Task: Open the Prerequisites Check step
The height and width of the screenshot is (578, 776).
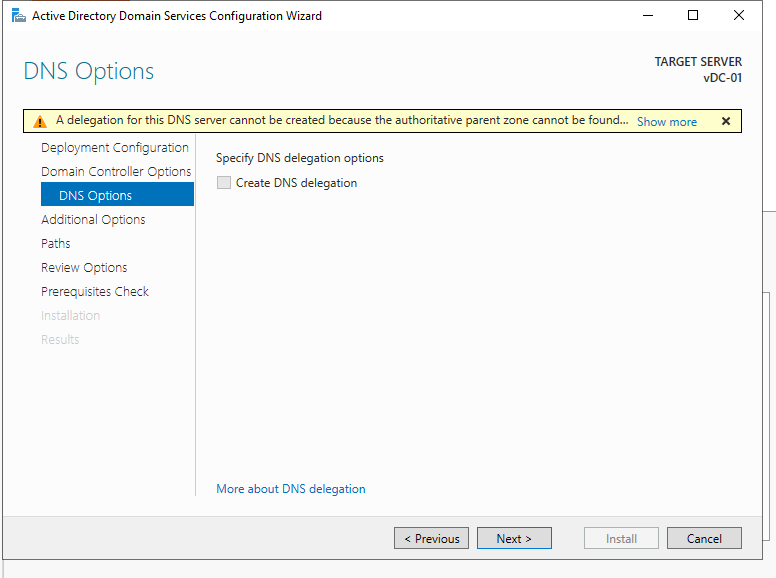Action: (95, 291)
